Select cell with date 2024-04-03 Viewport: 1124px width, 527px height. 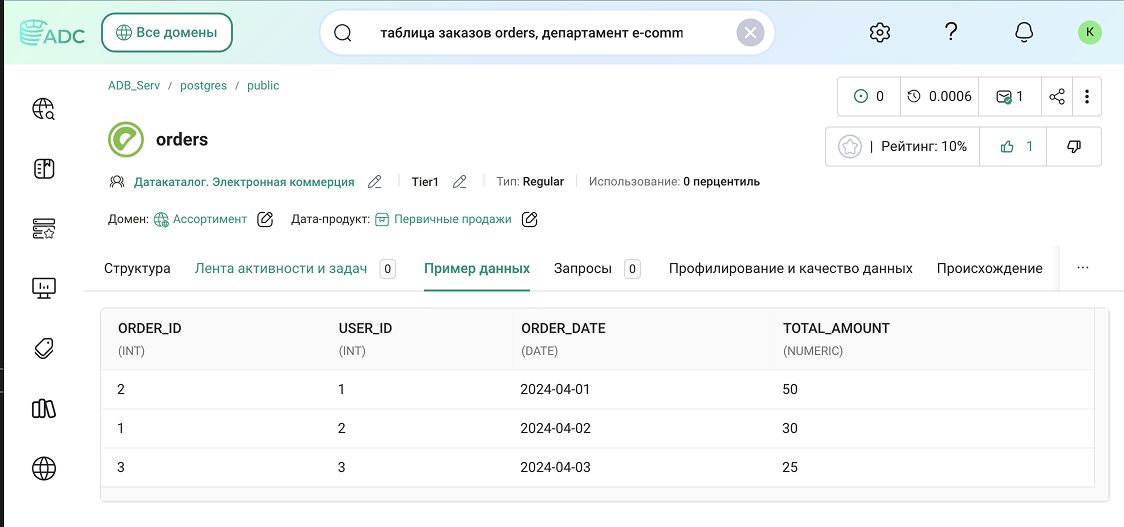[x=556, y=467]
